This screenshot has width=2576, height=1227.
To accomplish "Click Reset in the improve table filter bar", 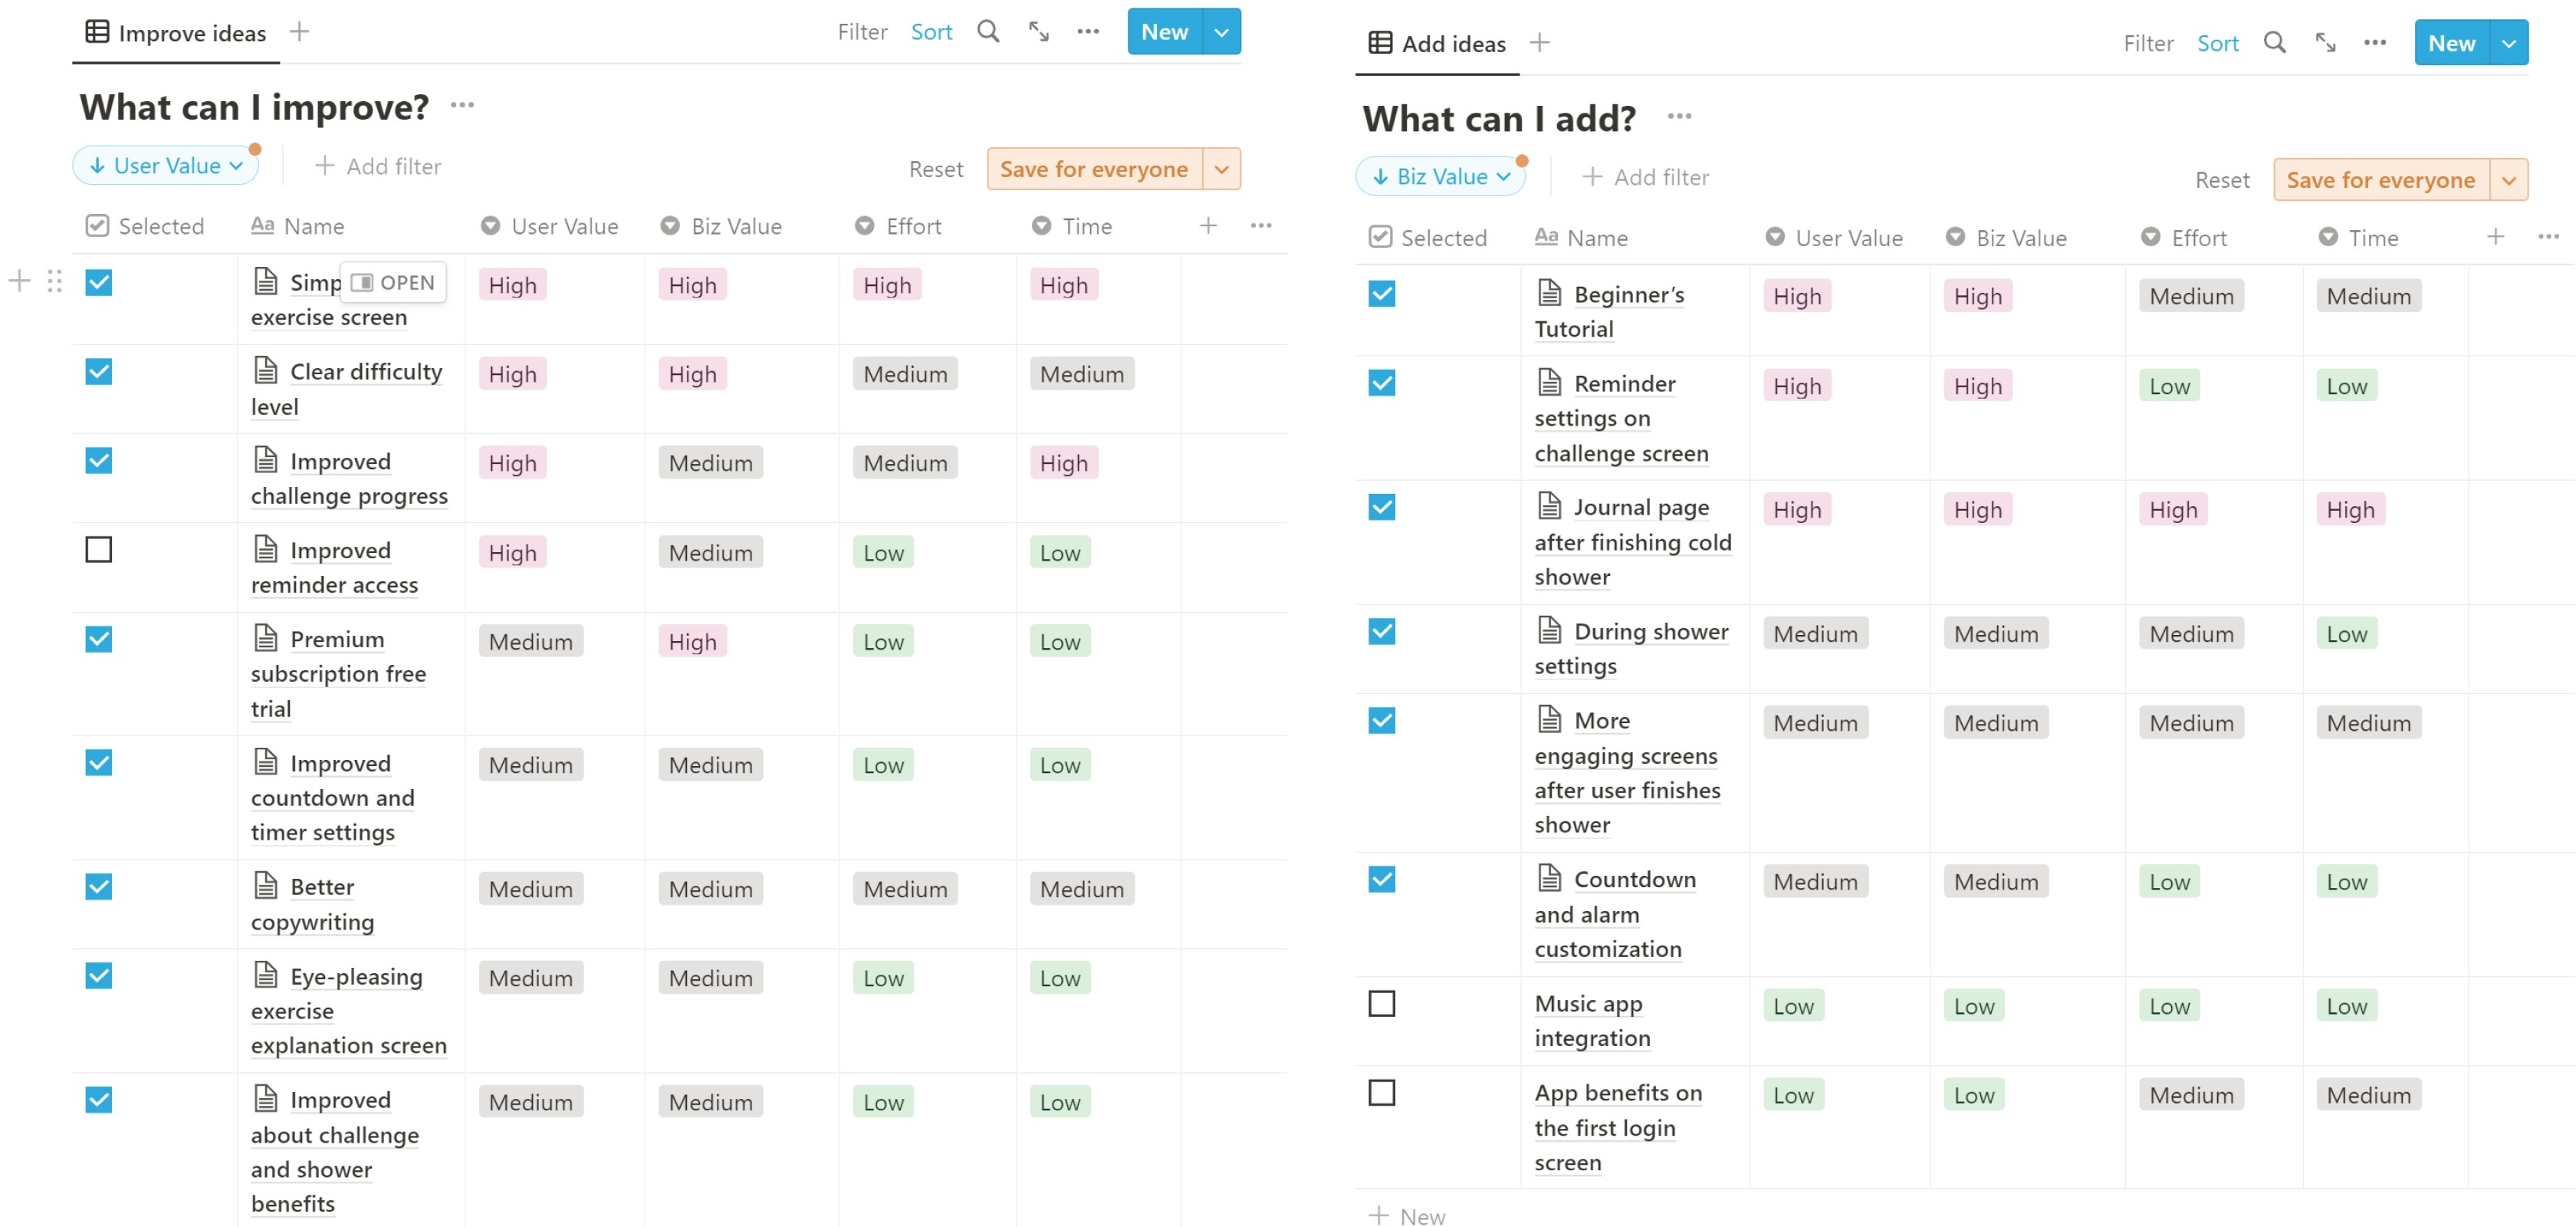I will (936, 169).
